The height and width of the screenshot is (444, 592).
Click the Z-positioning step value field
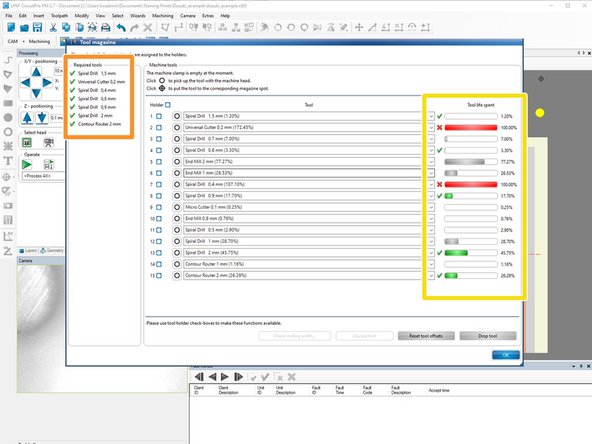pyautogui.click(x=57, y=118)
